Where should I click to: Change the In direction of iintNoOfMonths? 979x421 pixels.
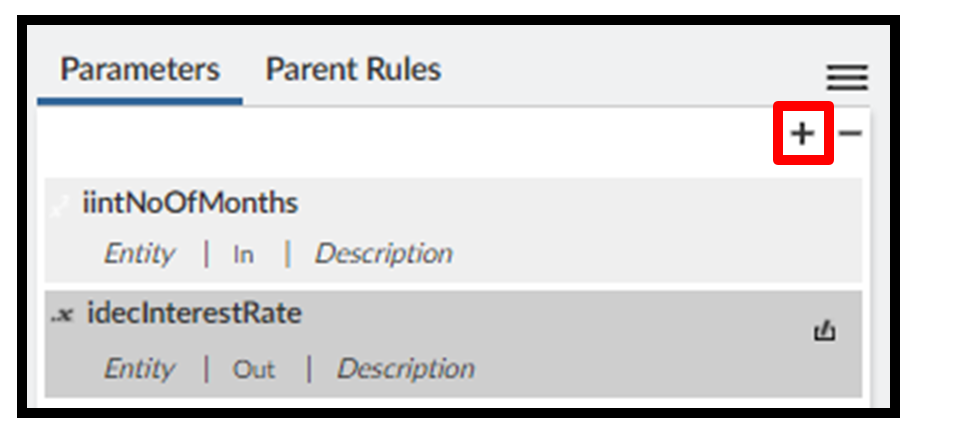[x=243, y=255]
